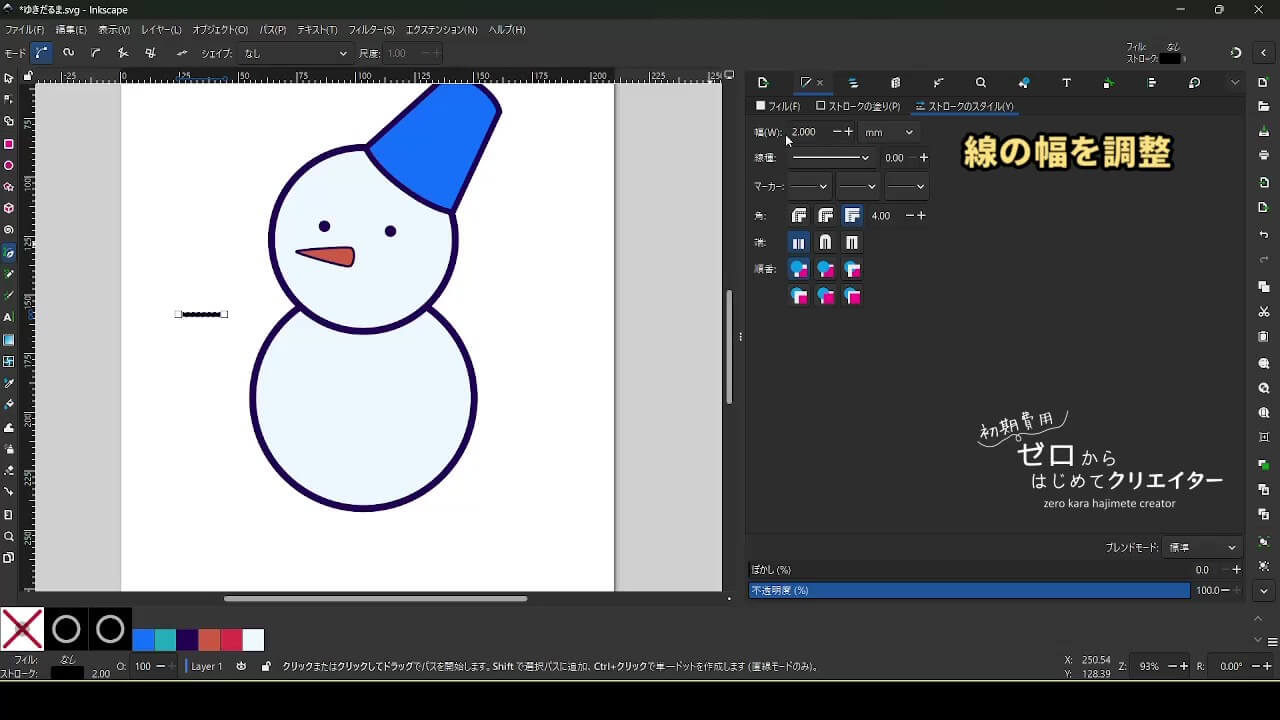The image size is (1280, 720).
Task: Increase stroke width with plus button
Action: (849, 132)
